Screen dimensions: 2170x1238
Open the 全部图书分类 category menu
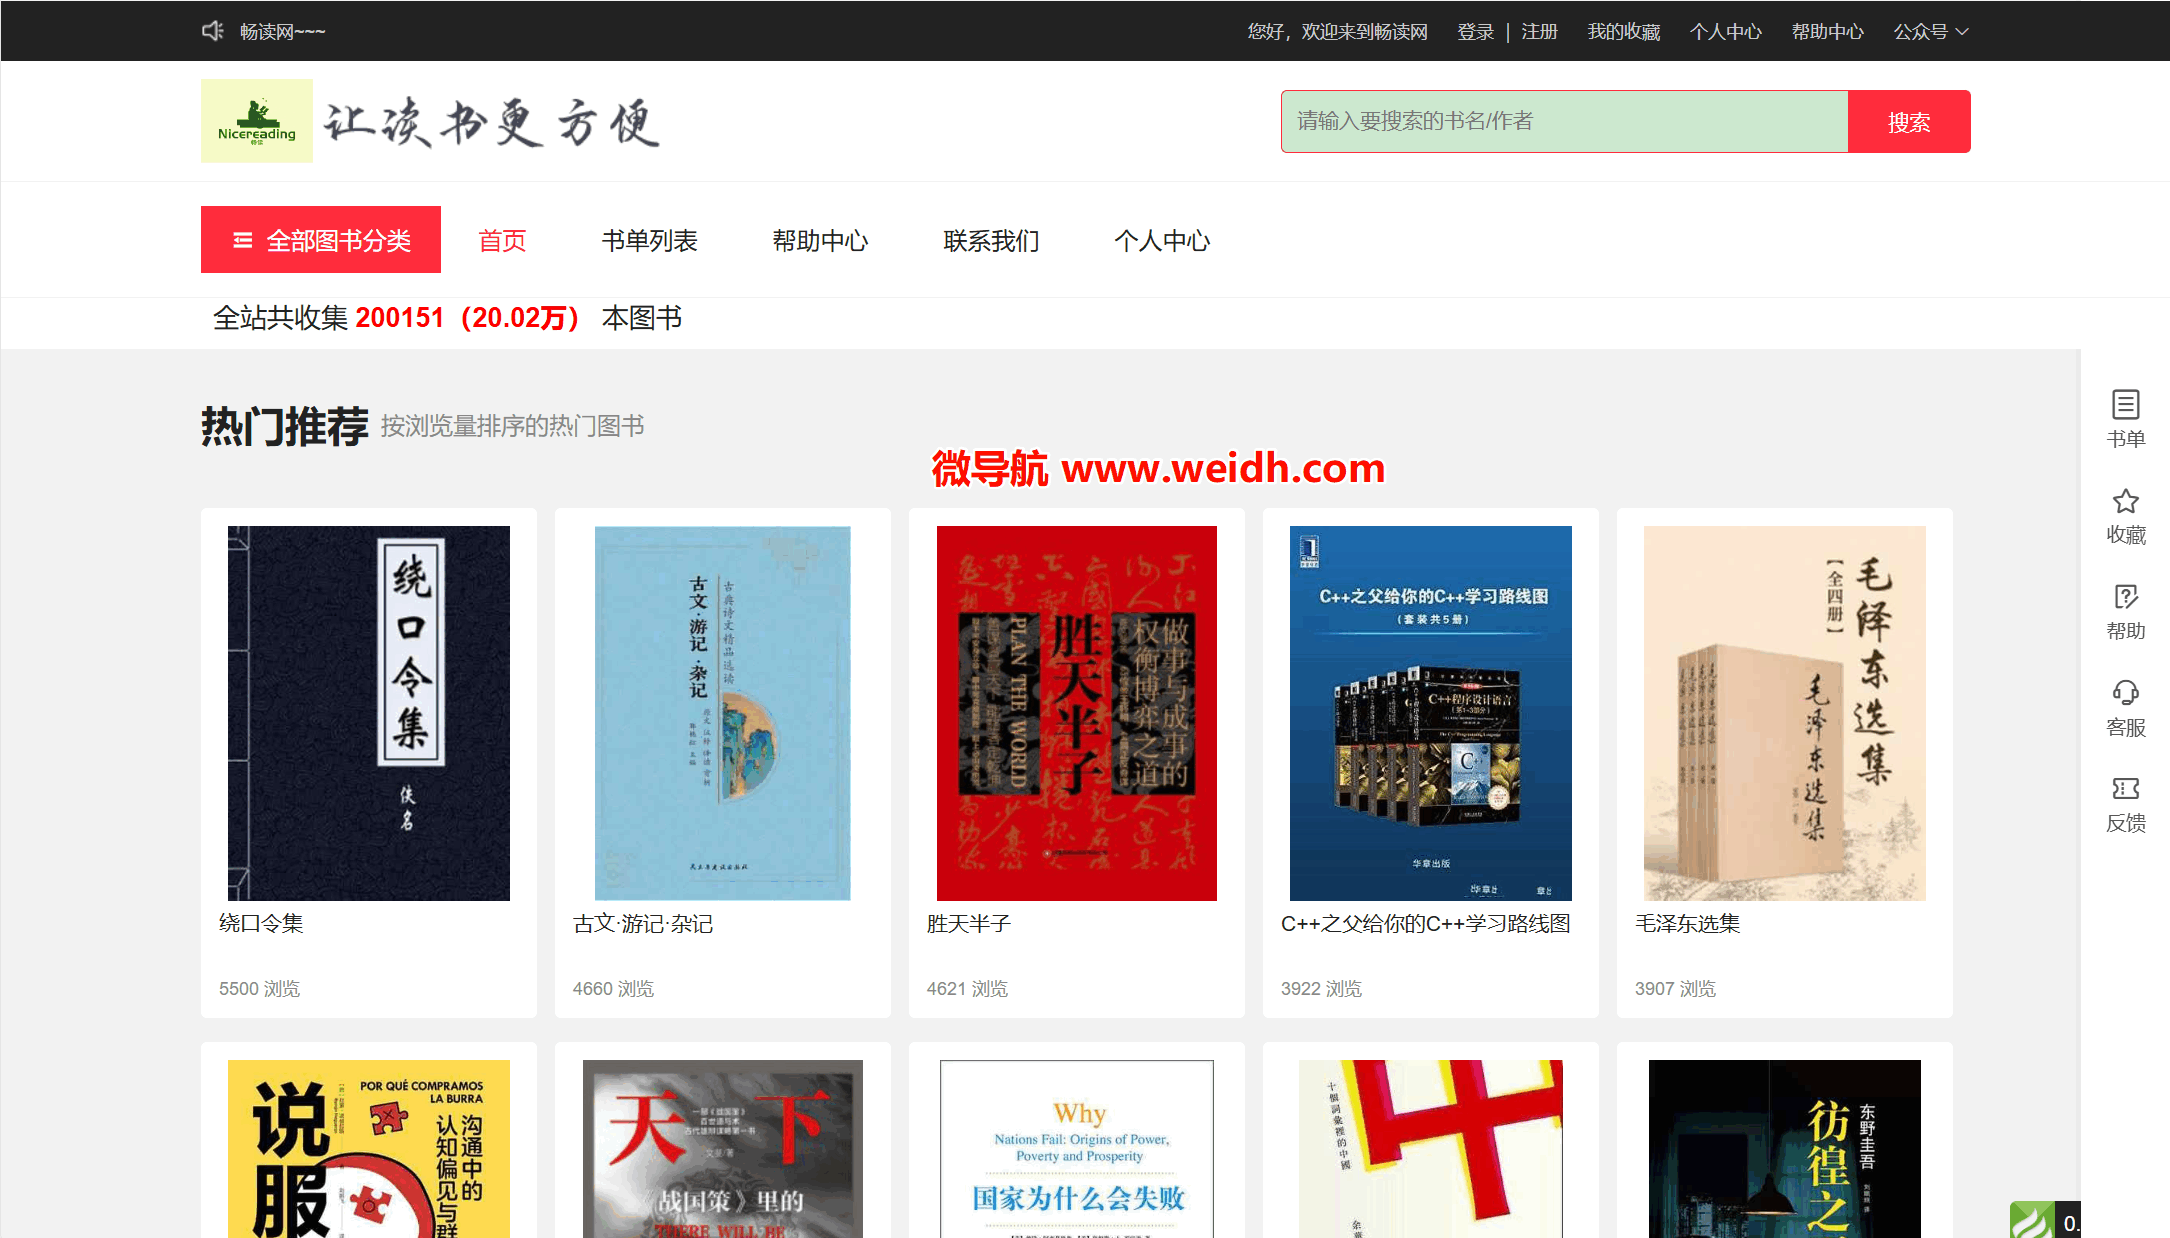pyautogui.click(x=321, y=240)
